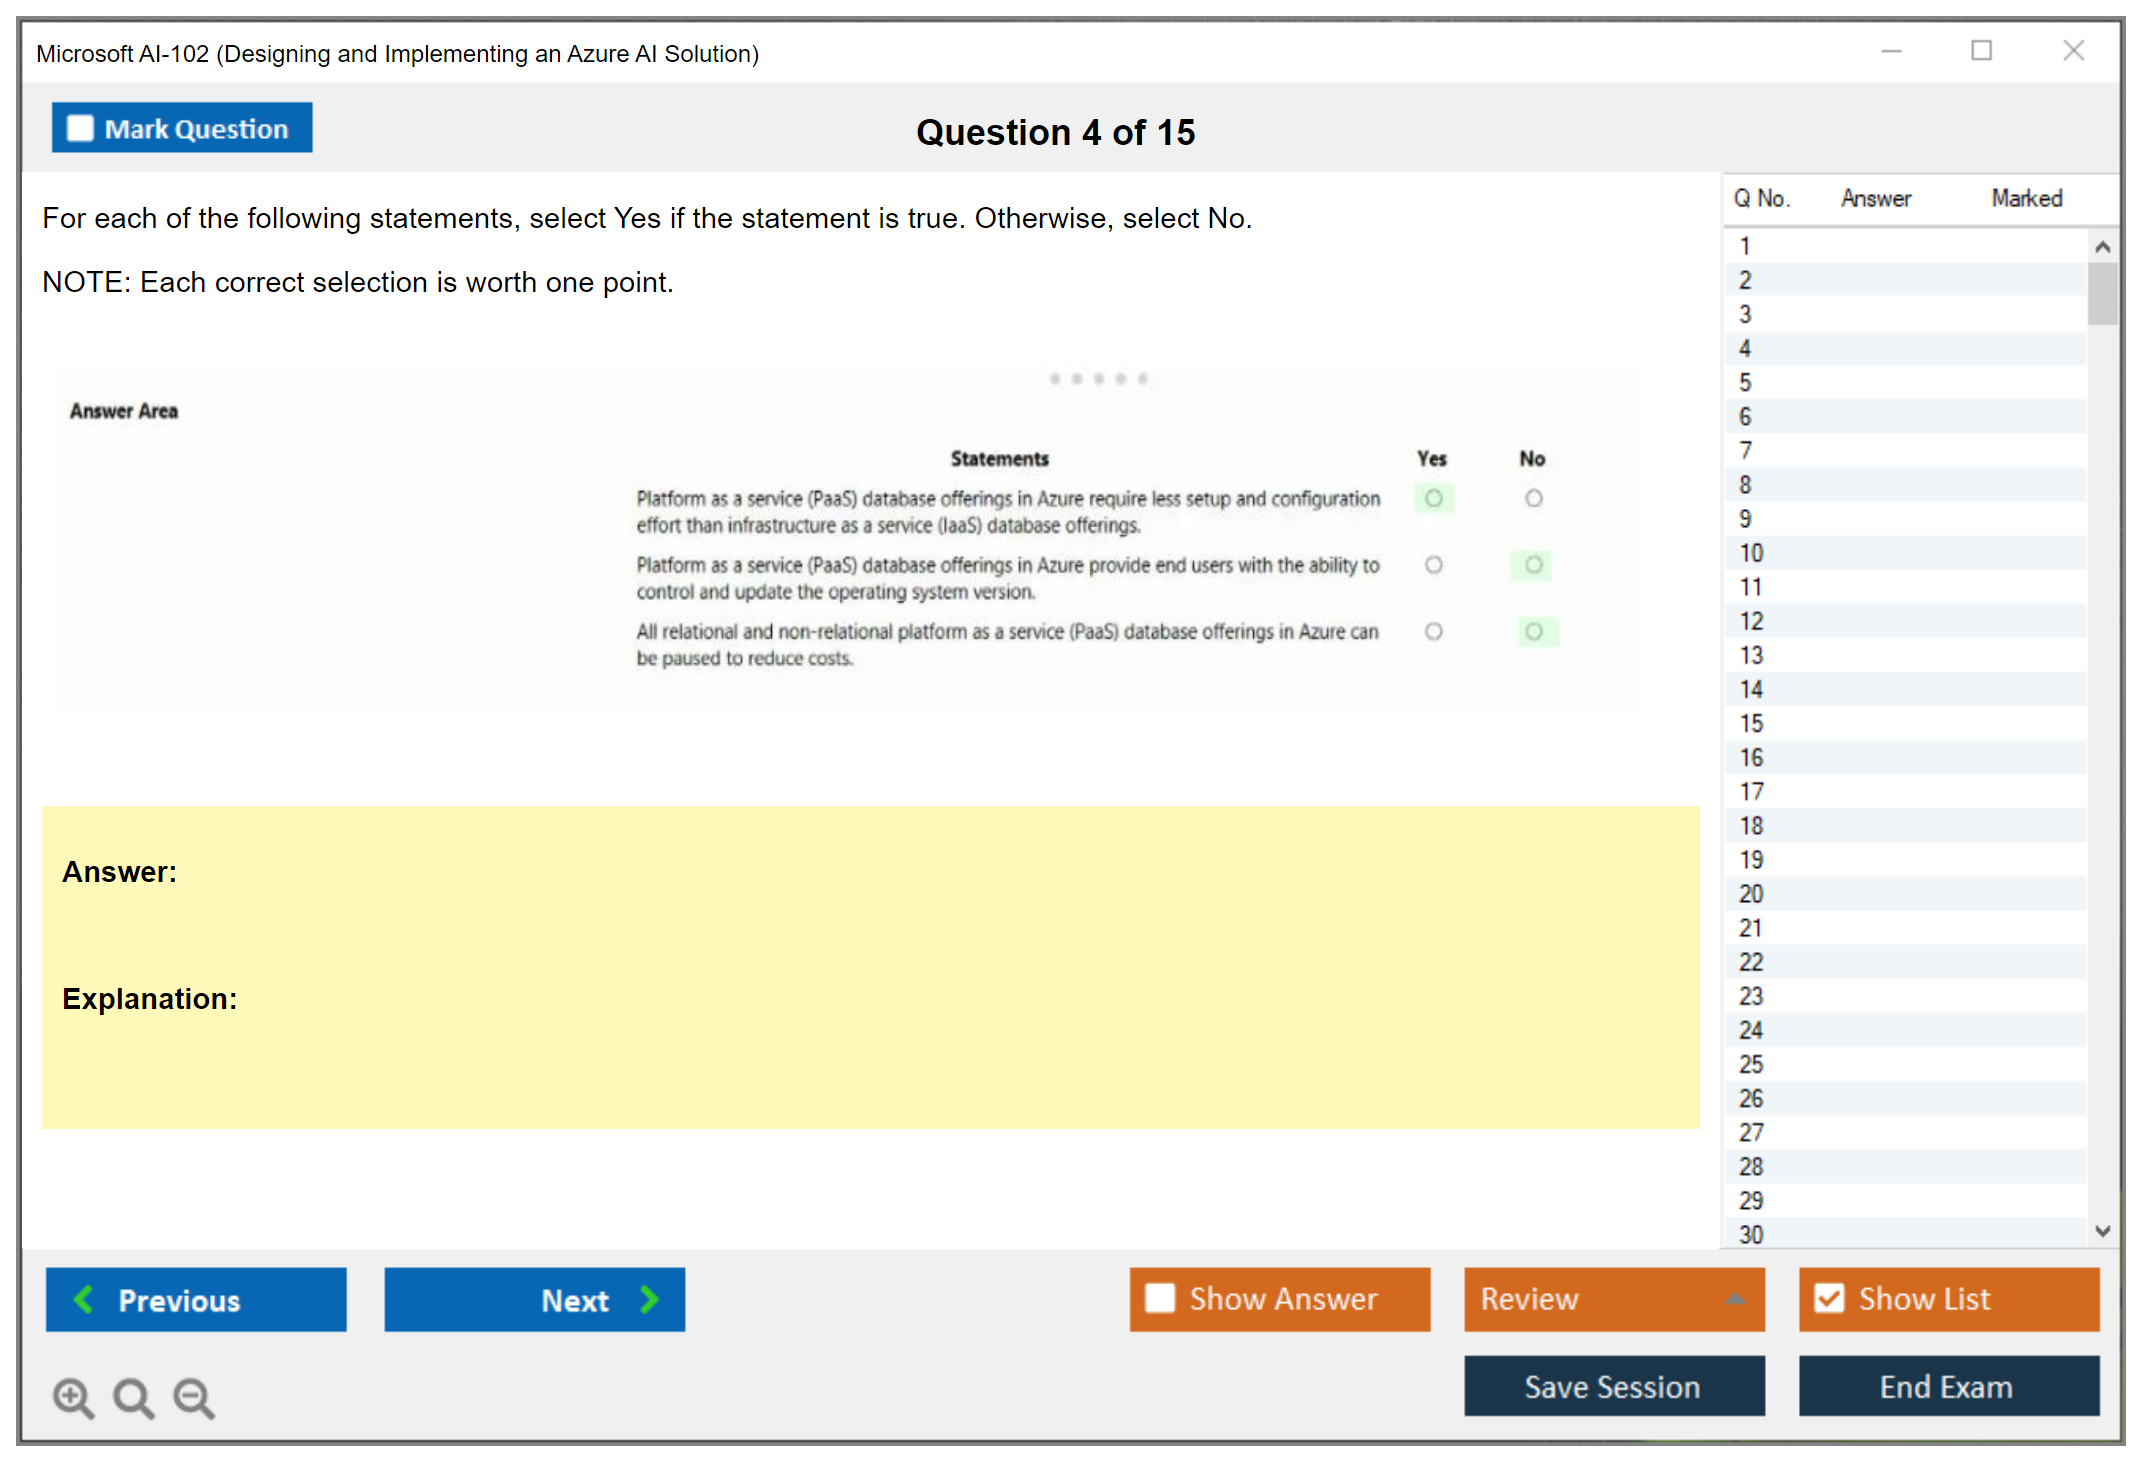Image resolution: width=2150 pixels, height=1470 pixels.
Task: Click the green left arrow on Previous
Action: (x=84, y=1299)
